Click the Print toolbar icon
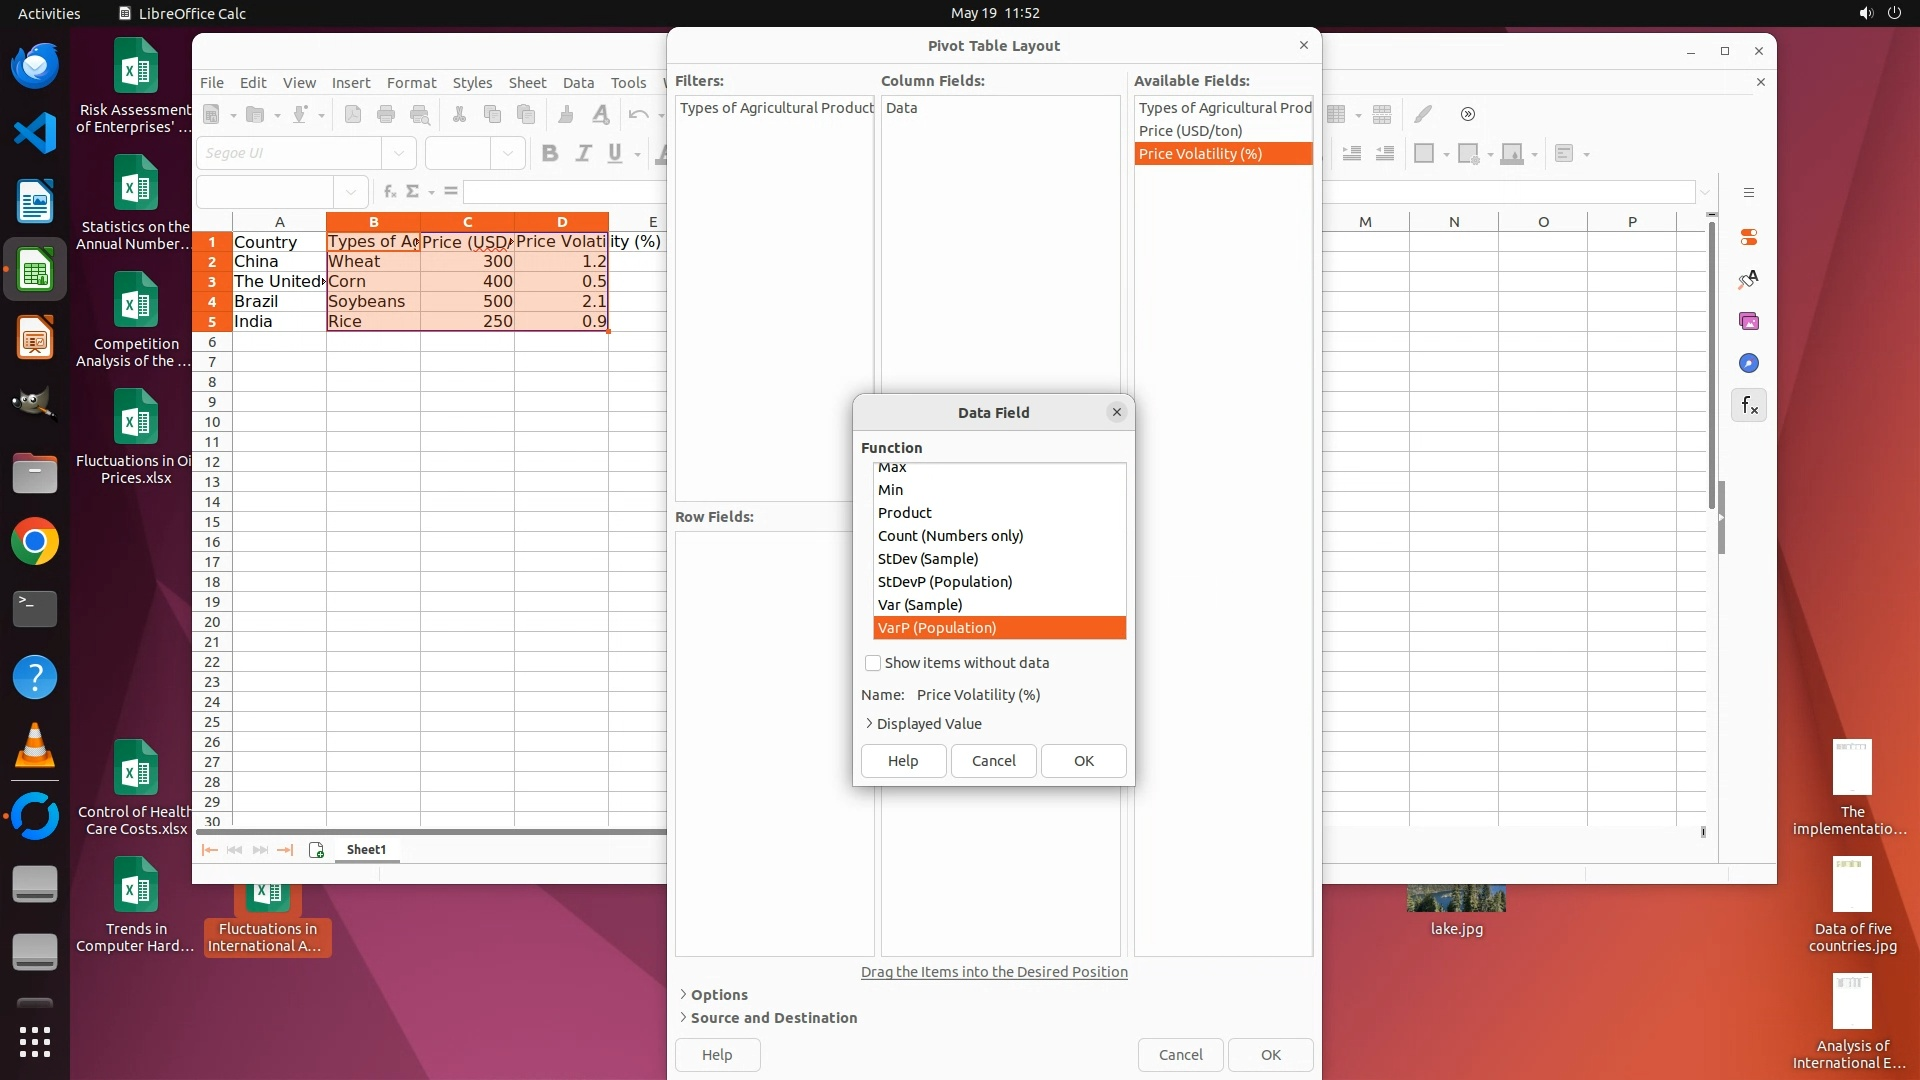1920x1080 pixels. 386,114
